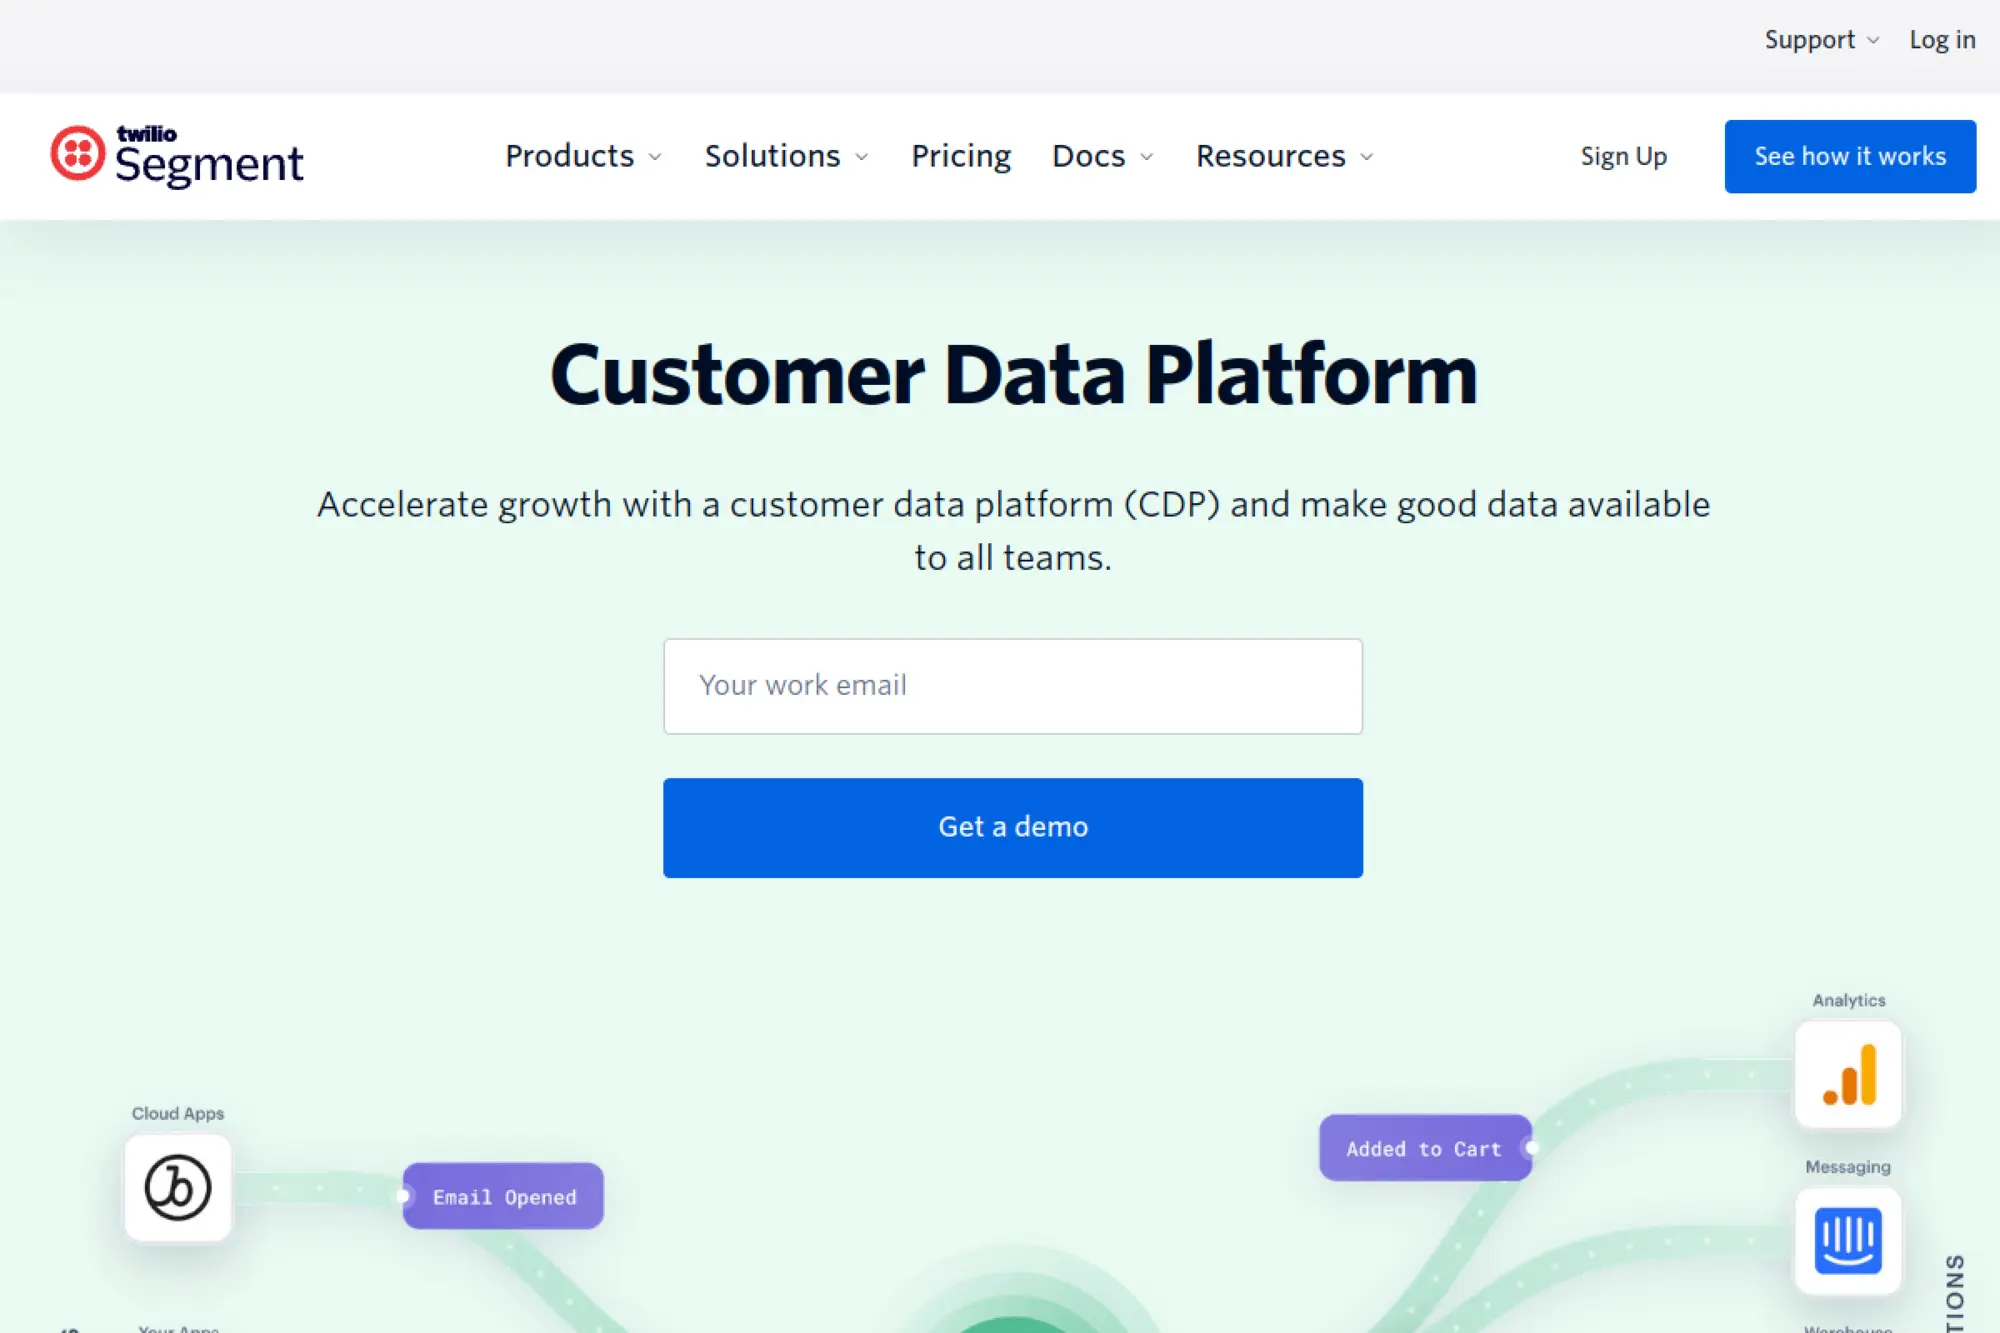Expand the Docs dropdown chevron
Screen dimensions: 2000x1333
click(1145, 157)
